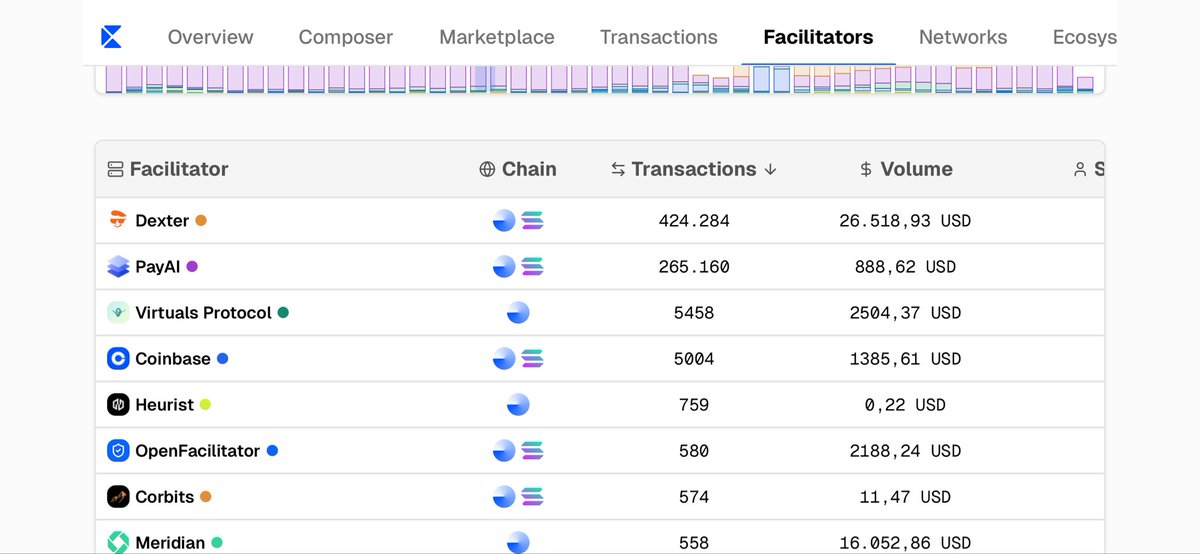Click the Virtuals Protocol name

coord(203,313)
